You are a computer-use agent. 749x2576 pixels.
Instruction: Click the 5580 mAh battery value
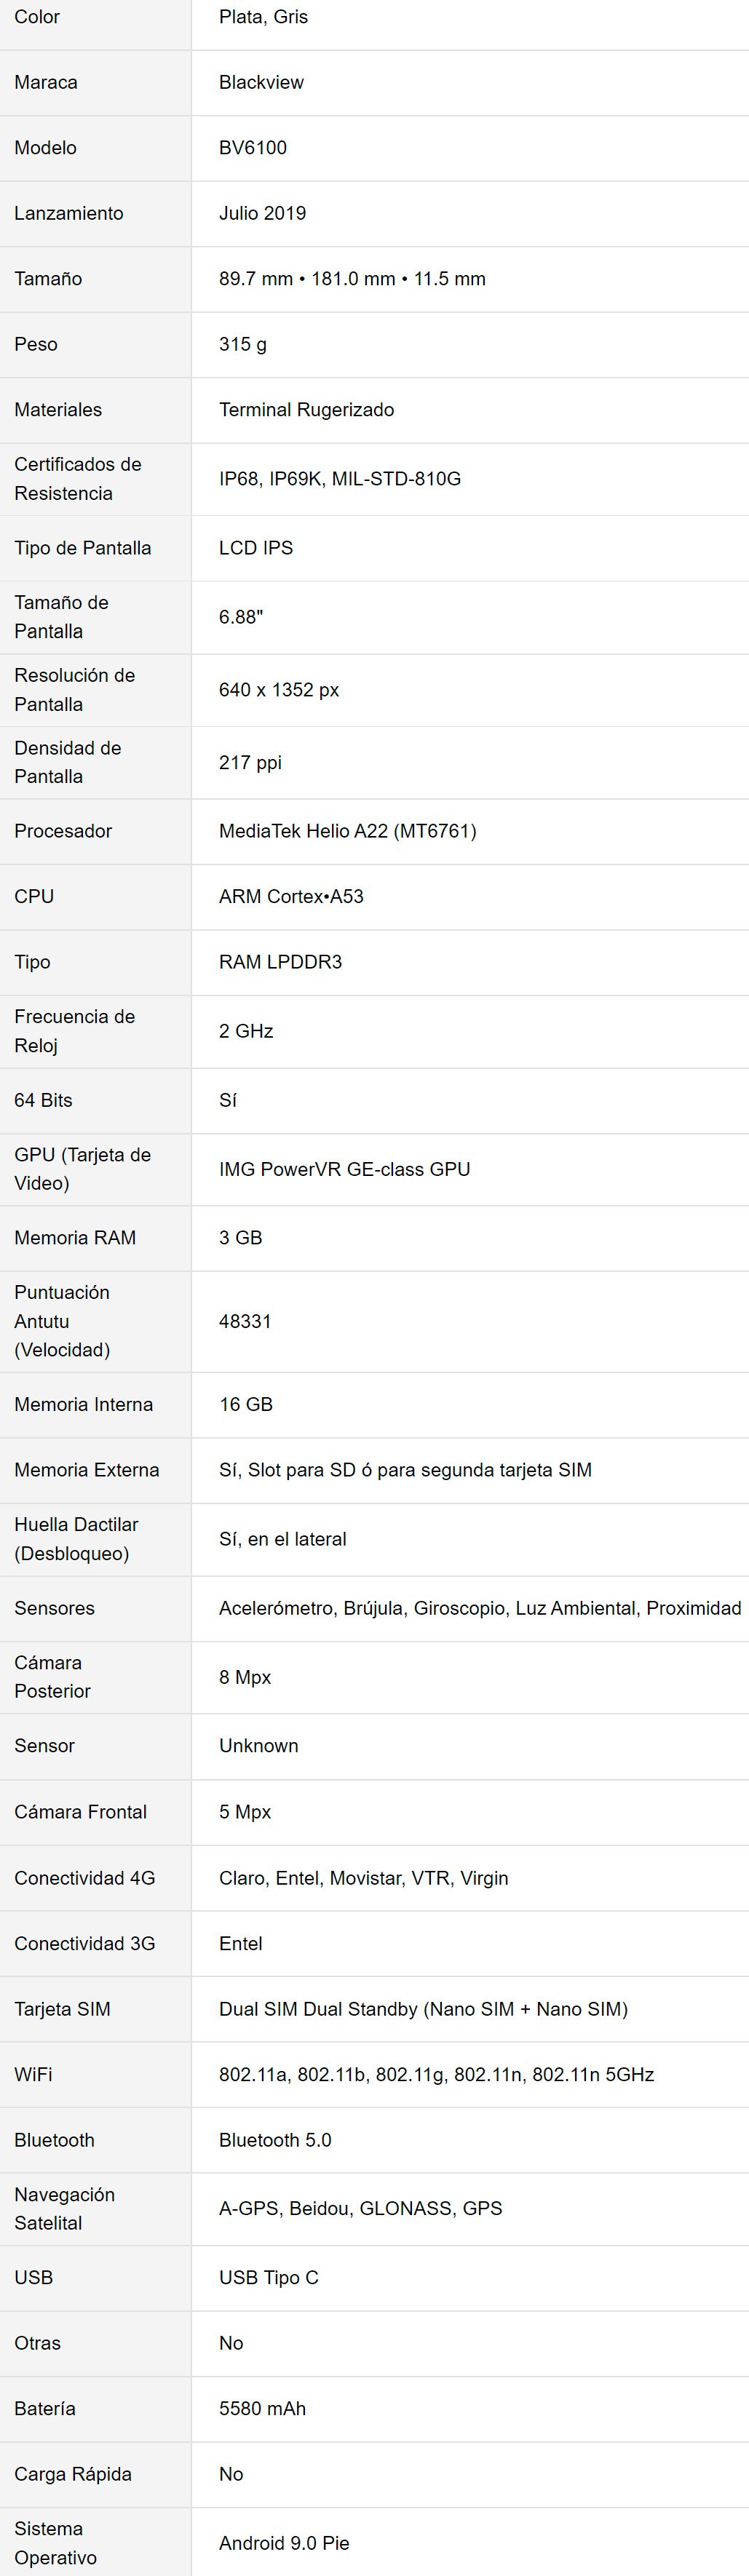[x=262, y=2408]
